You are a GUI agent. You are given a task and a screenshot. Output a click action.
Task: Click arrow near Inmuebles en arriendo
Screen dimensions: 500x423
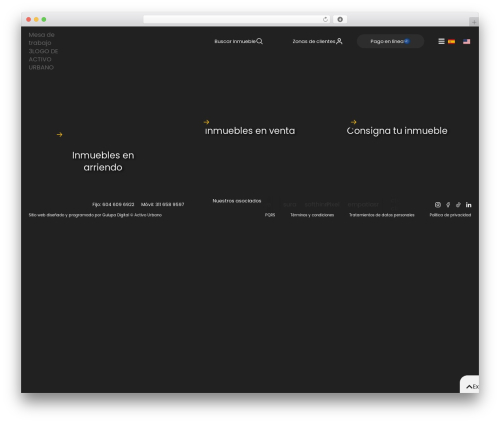[x=60, y=135]
